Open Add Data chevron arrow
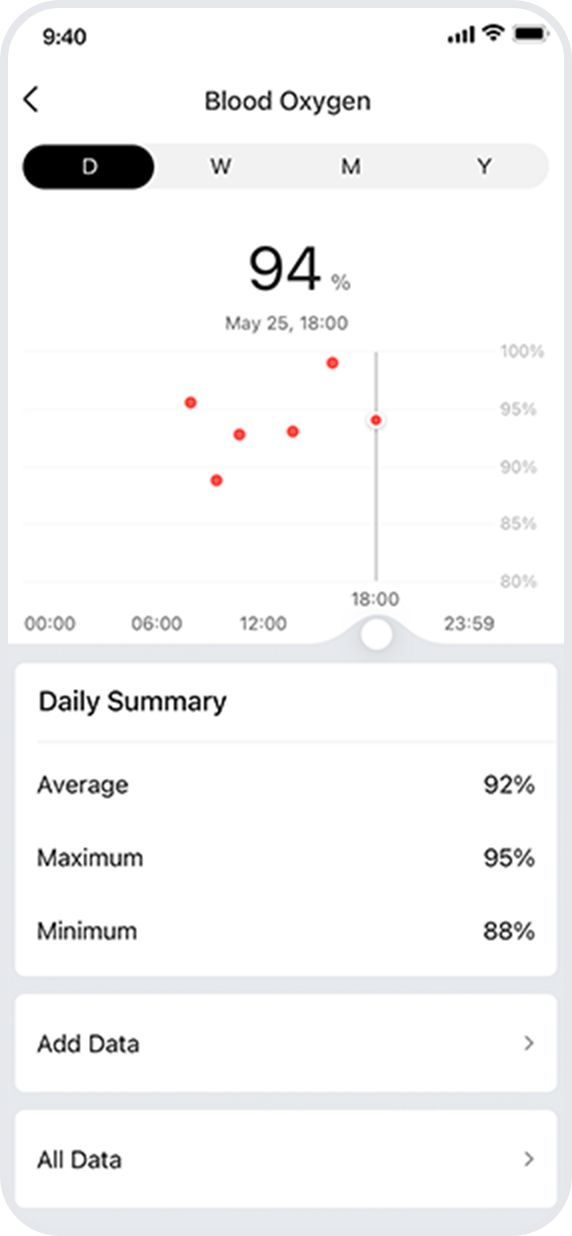 pos(529,1044)
